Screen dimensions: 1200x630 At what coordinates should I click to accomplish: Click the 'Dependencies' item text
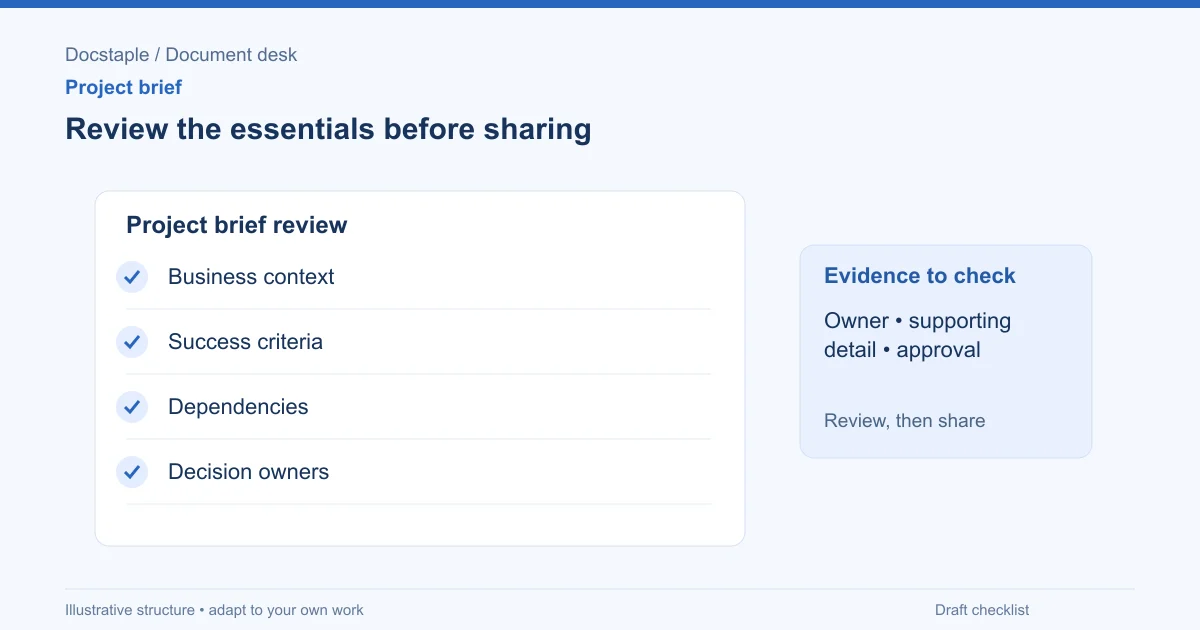(238, 407)
